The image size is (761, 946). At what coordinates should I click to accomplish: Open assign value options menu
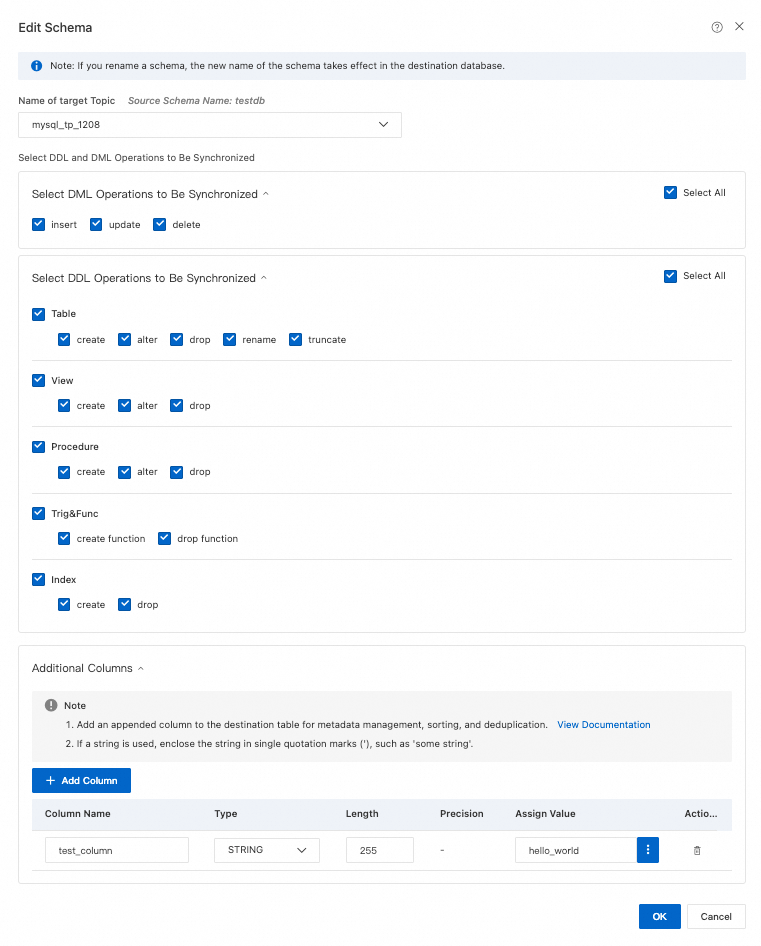[x=648, y=850]
